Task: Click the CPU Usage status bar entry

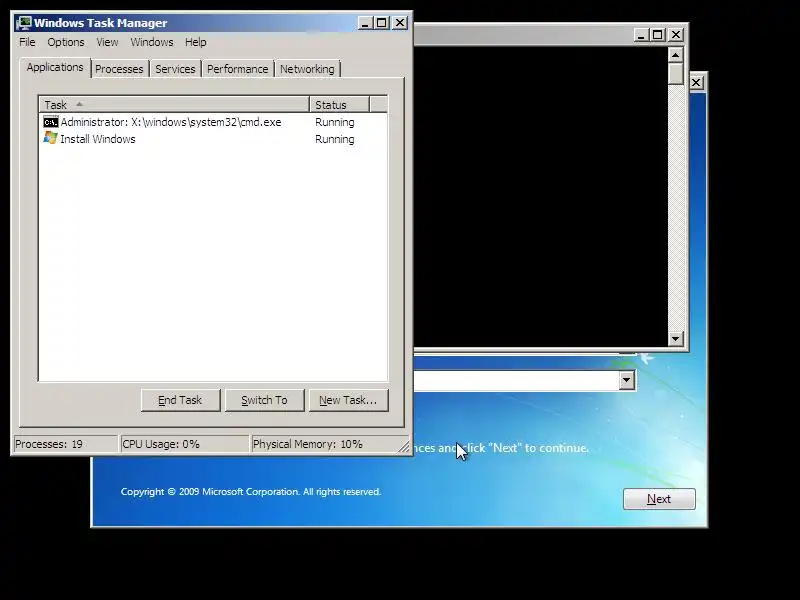Action: 184,444
